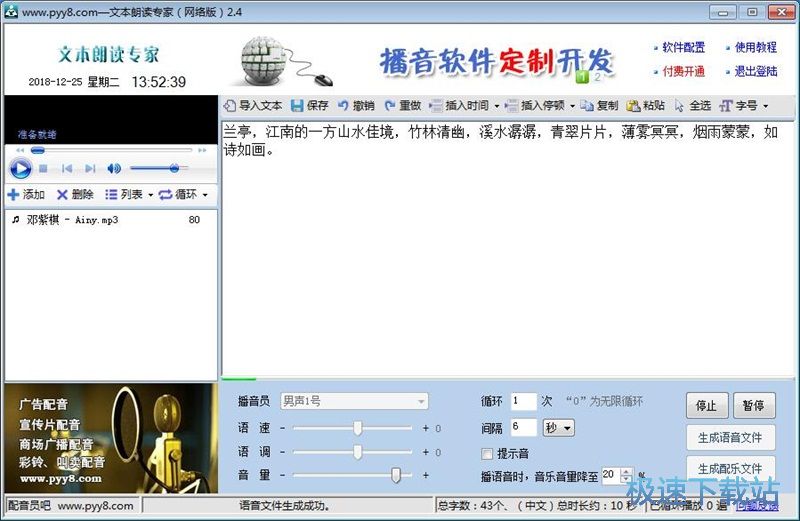Click the app icon in title bar
The image size is (800, 521).
11,11
